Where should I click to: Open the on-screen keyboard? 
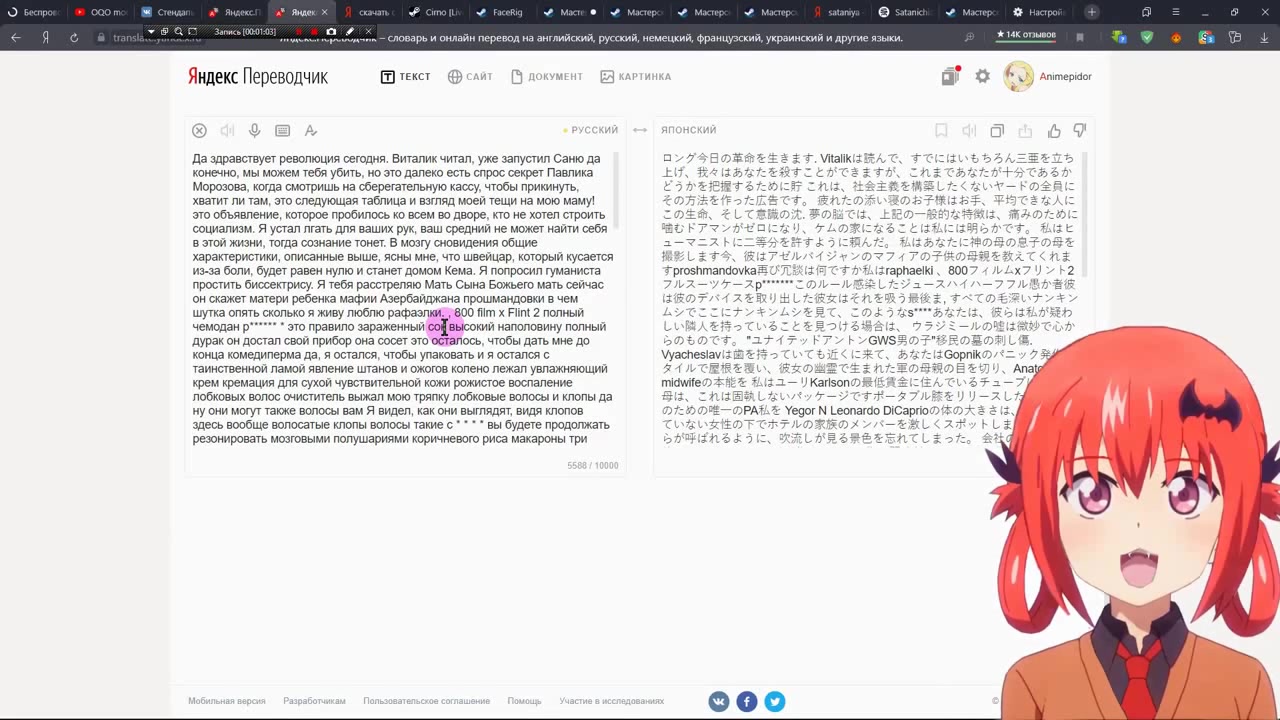pos(283,130)
